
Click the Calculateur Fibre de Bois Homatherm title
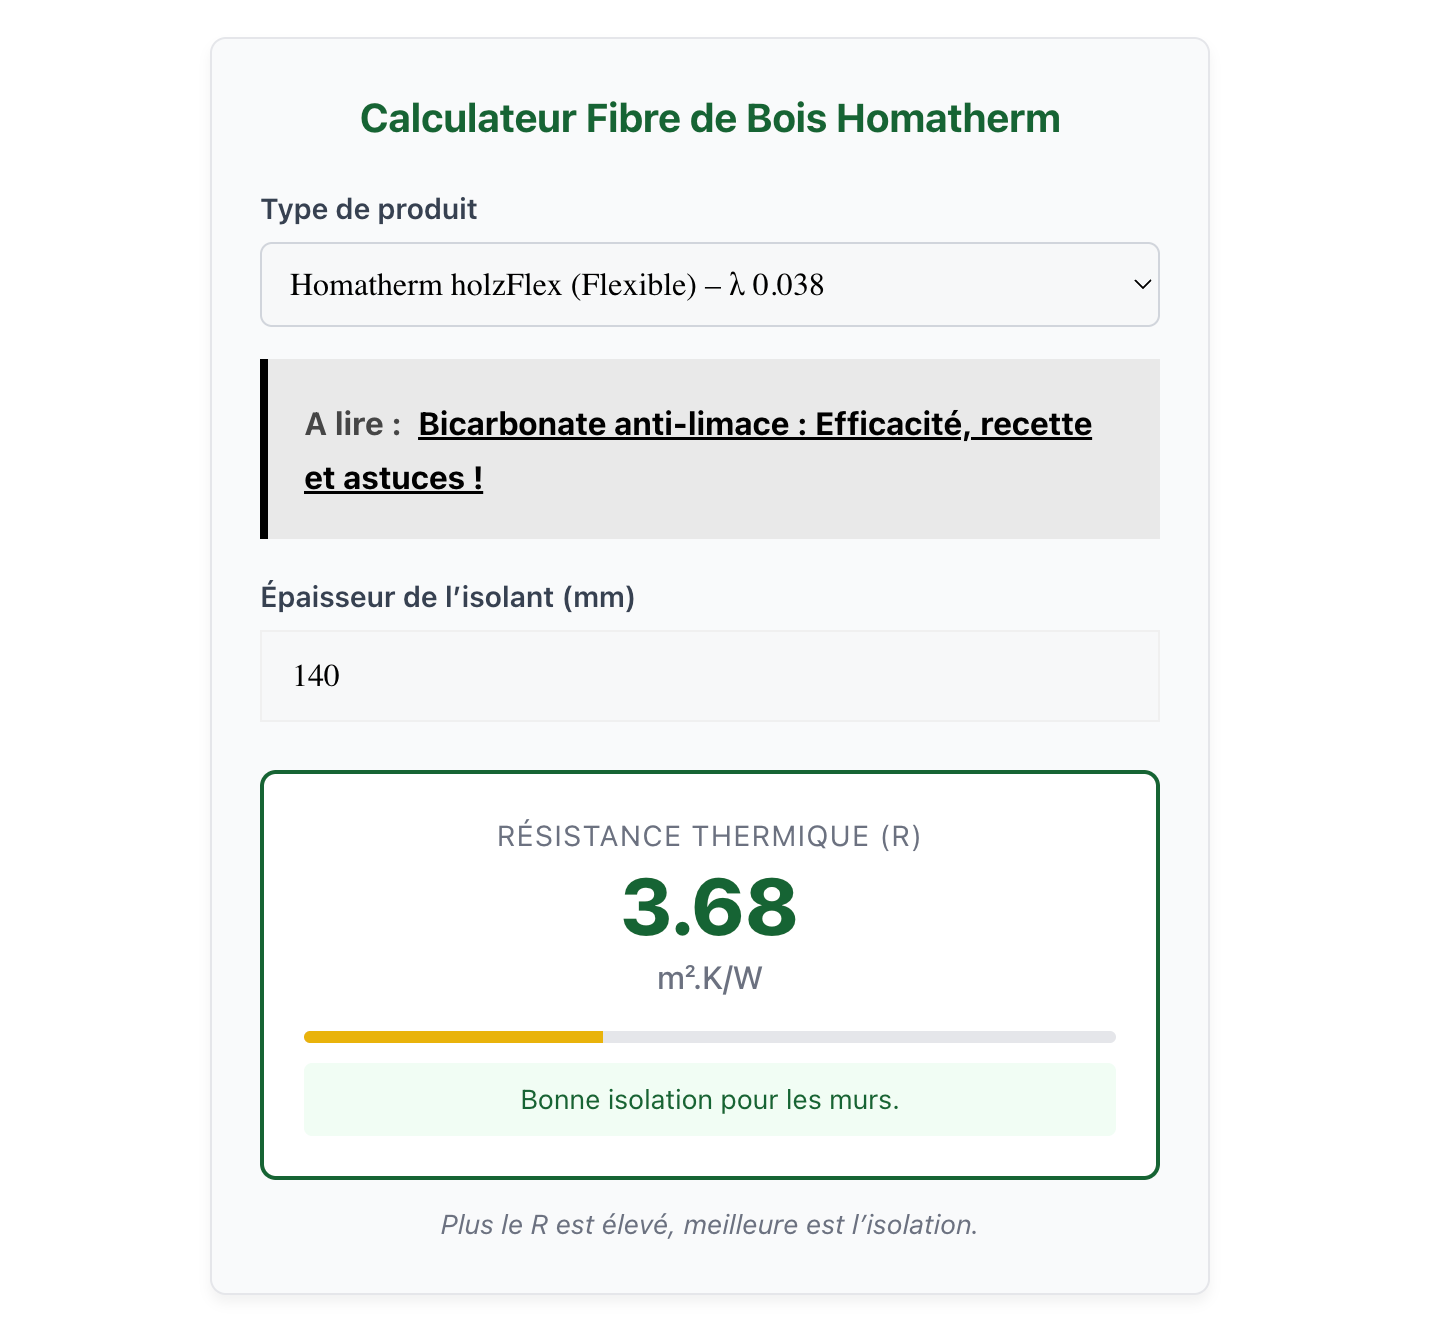(709, 117)
